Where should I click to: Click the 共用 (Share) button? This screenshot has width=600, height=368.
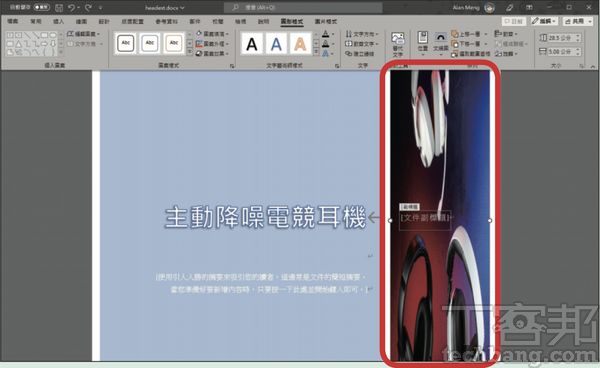click(578, 21)
